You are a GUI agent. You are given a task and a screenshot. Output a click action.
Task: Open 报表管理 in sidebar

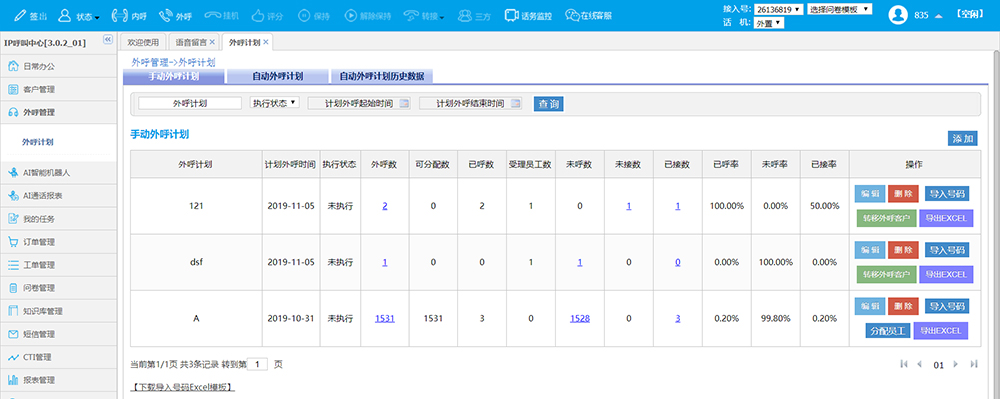(x=58, y=380)
